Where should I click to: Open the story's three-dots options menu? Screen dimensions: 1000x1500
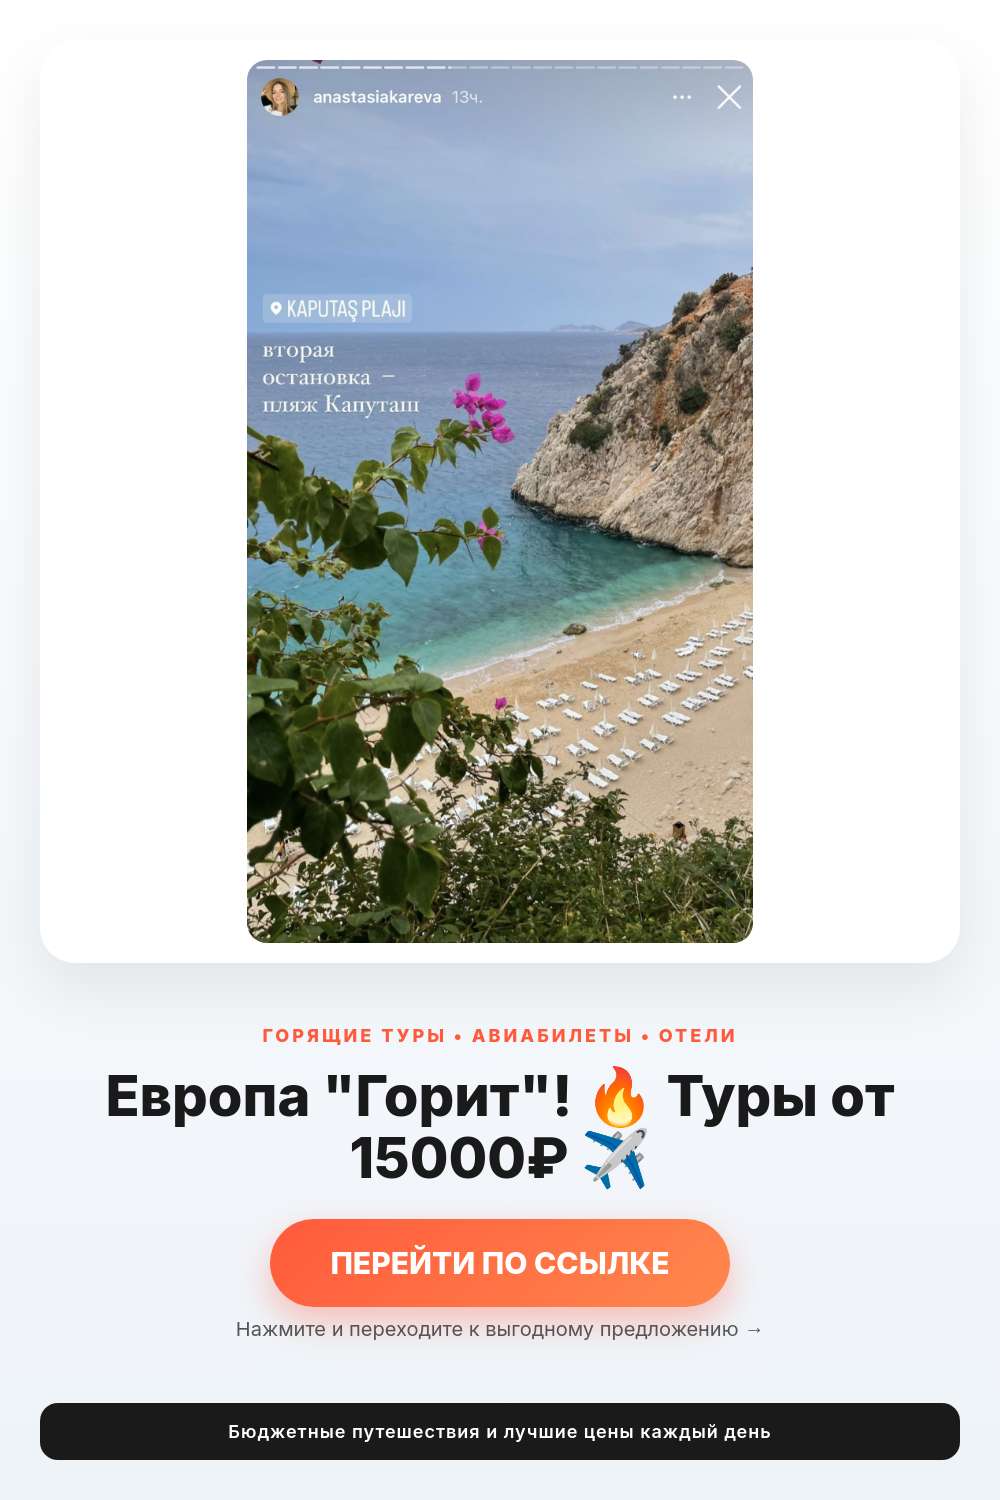point(682,97)
